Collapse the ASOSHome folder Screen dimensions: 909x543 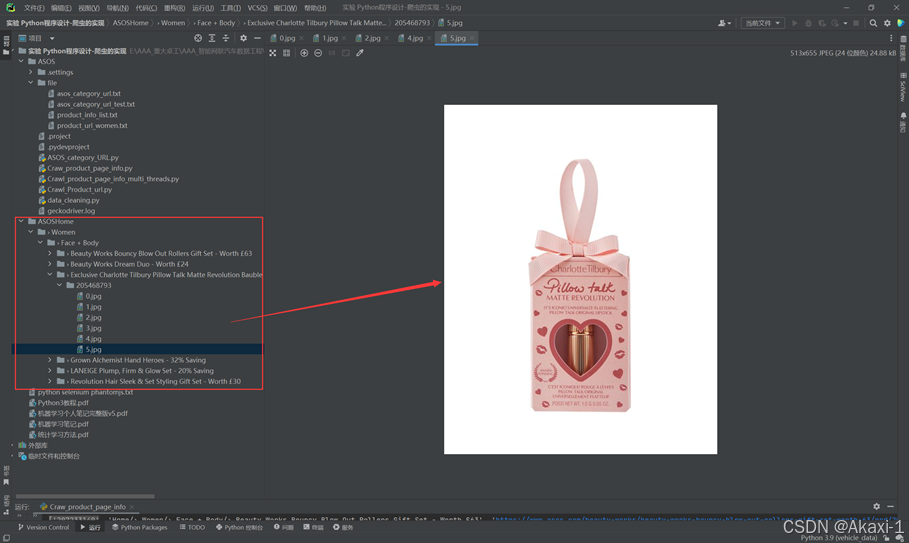click(x=21, y=221)
